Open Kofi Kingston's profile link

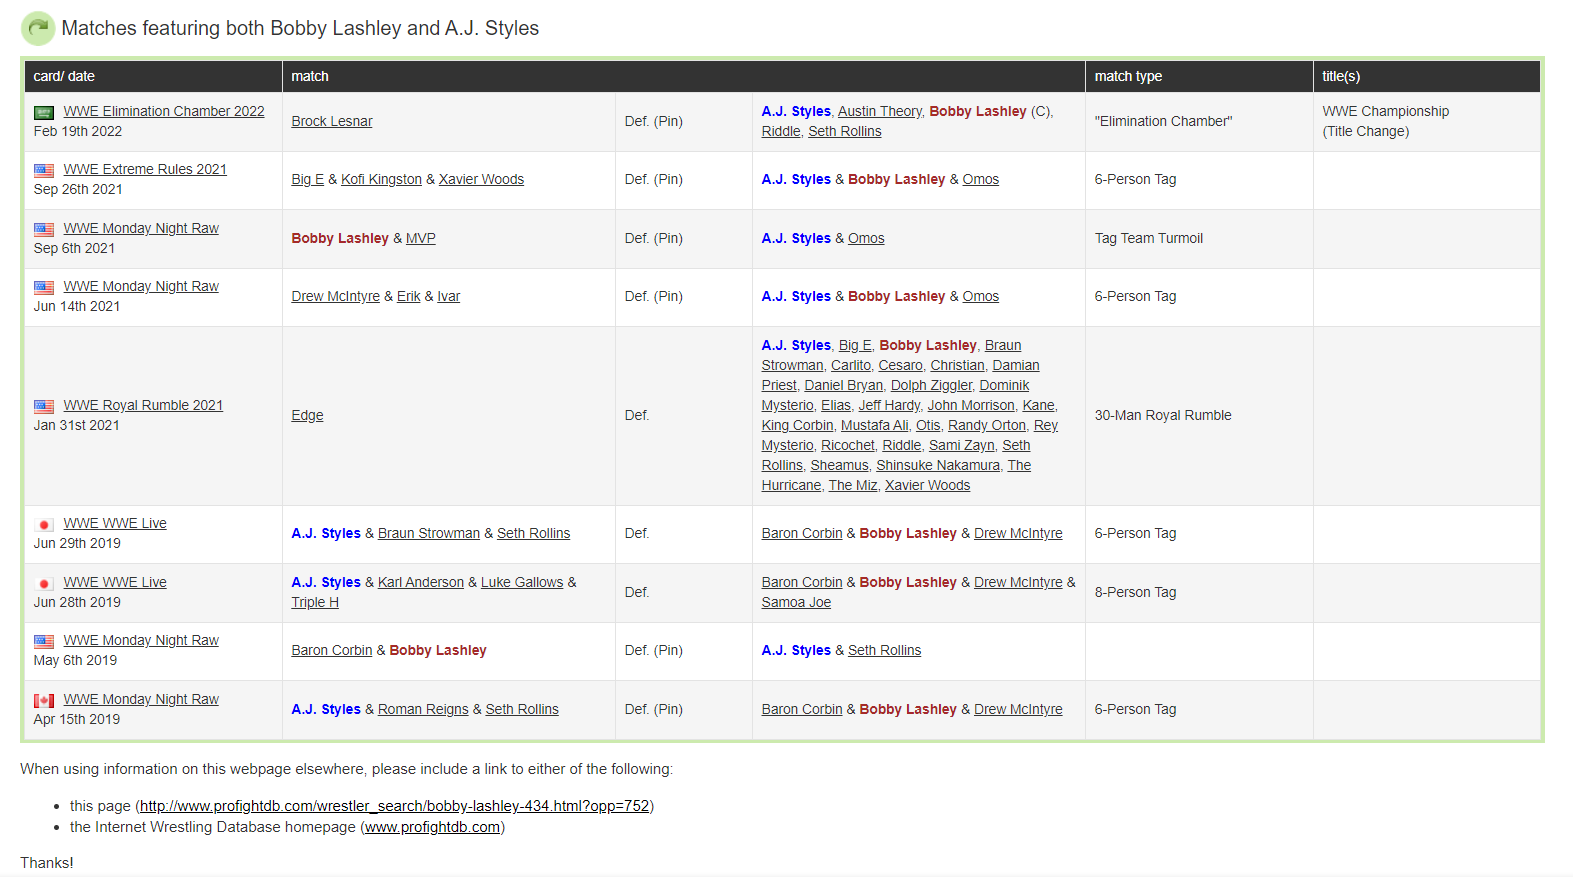click(x=381, y=179)
